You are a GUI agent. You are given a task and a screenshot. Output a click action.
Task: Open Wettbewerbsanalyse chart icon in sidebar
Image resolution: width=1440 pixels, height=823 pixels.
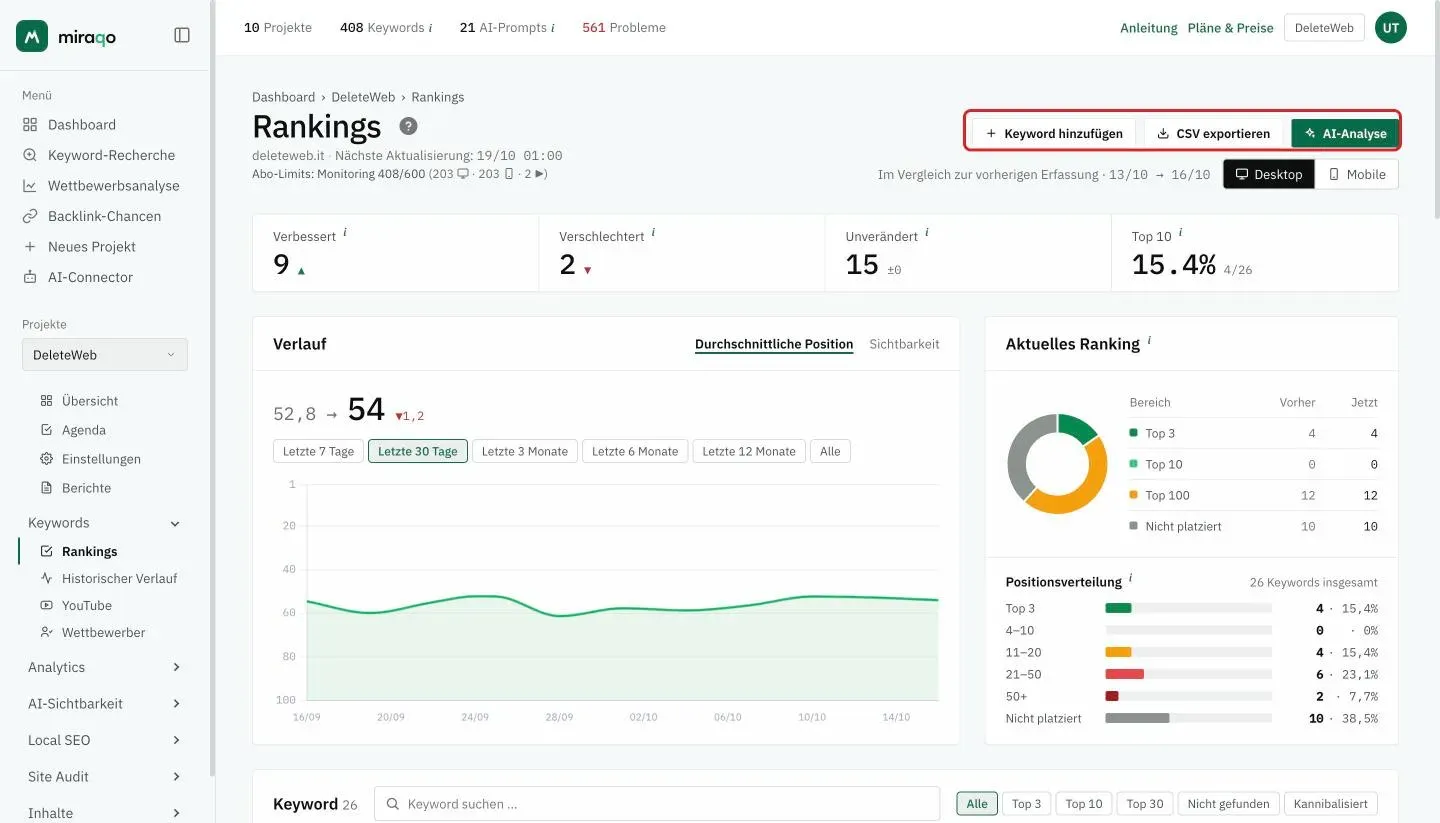coord(30,186)
